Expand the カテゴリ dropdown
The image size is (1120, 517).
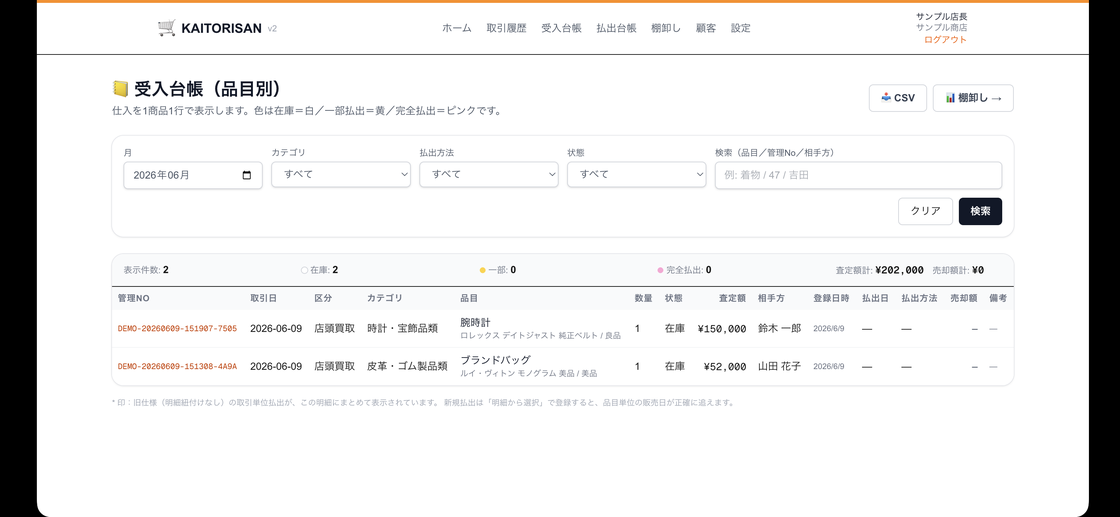[x=341, y=174]
